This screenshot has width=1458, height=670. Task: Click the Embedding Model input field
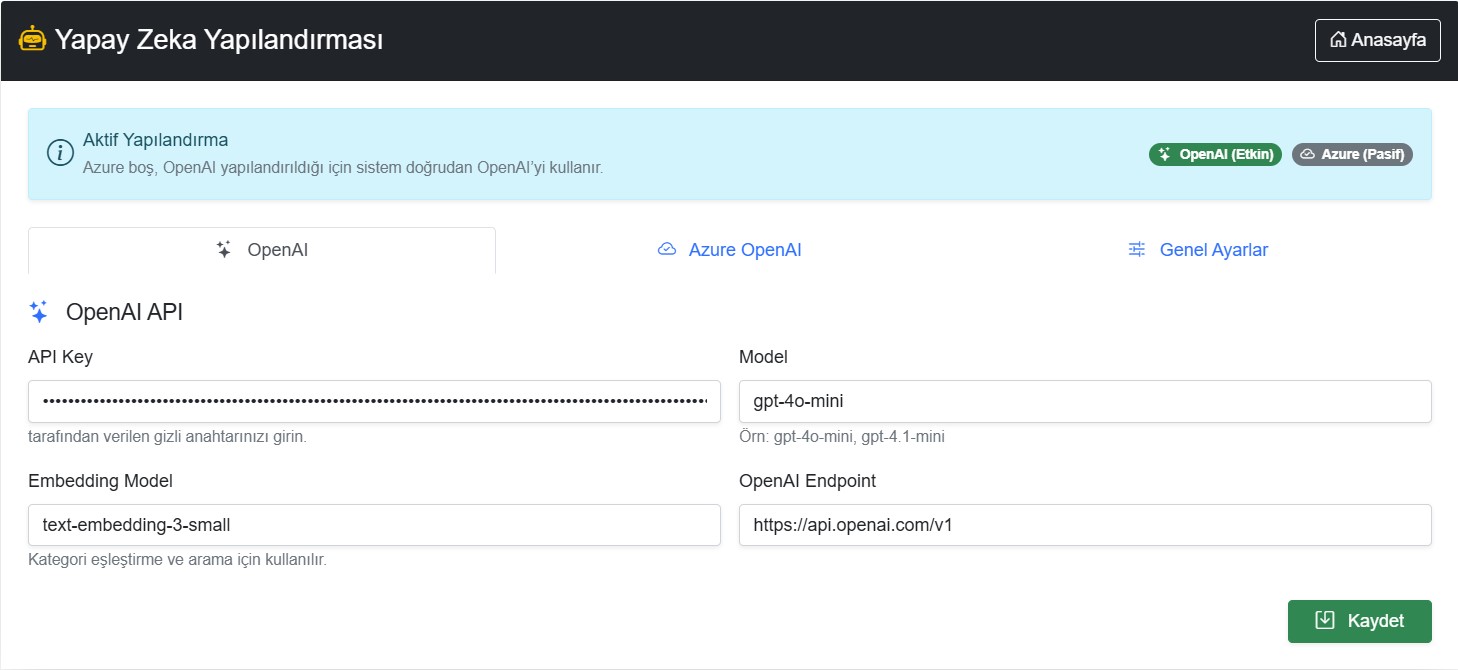click(x=374, y=525)
